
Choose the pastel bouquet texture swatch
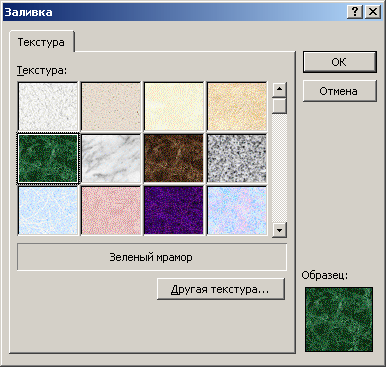(237, 210)
